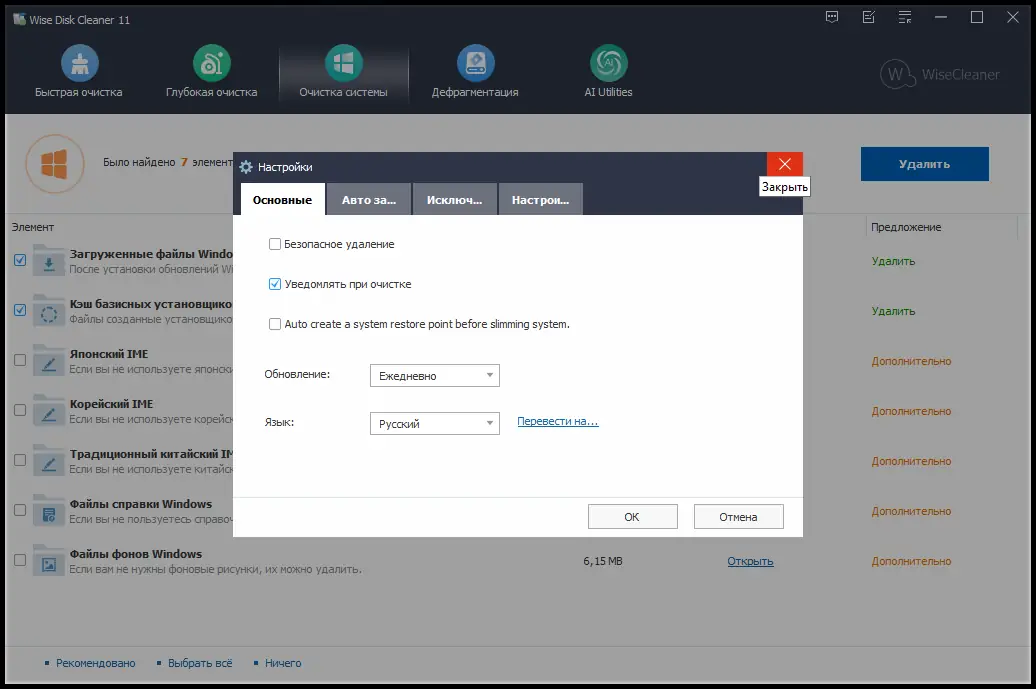Screen dimensions: 1036x689
Task: Click the Ничего selection option
Action: [x=283, y=663]
